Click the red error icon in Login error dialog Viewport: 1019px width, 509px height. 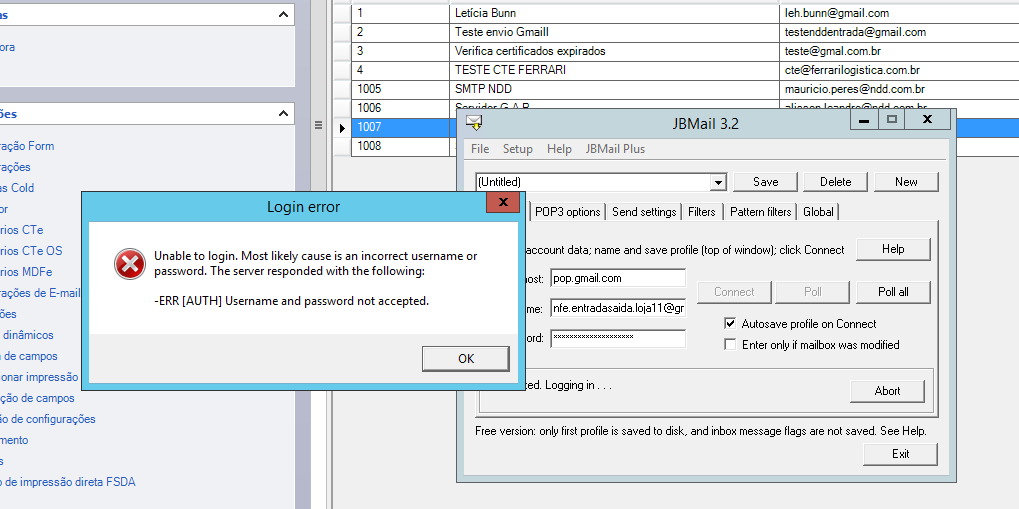coord(128,265)
